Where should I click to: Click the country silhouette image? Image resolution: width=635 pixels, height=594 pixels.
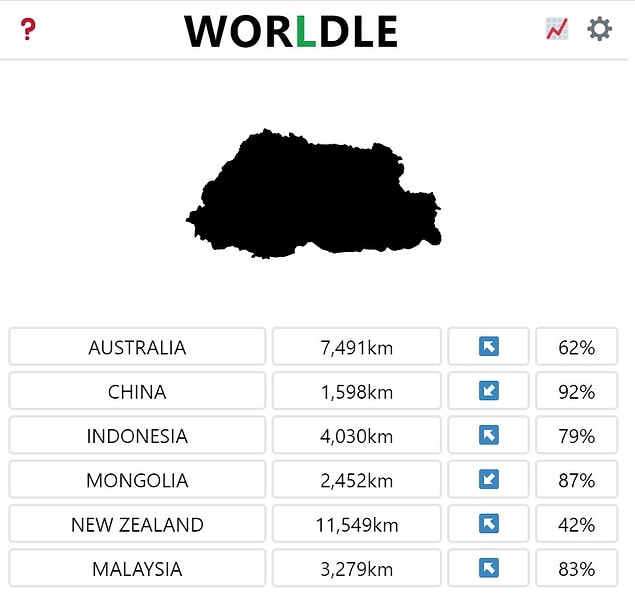pyautogui.click(x=313, y=194)
